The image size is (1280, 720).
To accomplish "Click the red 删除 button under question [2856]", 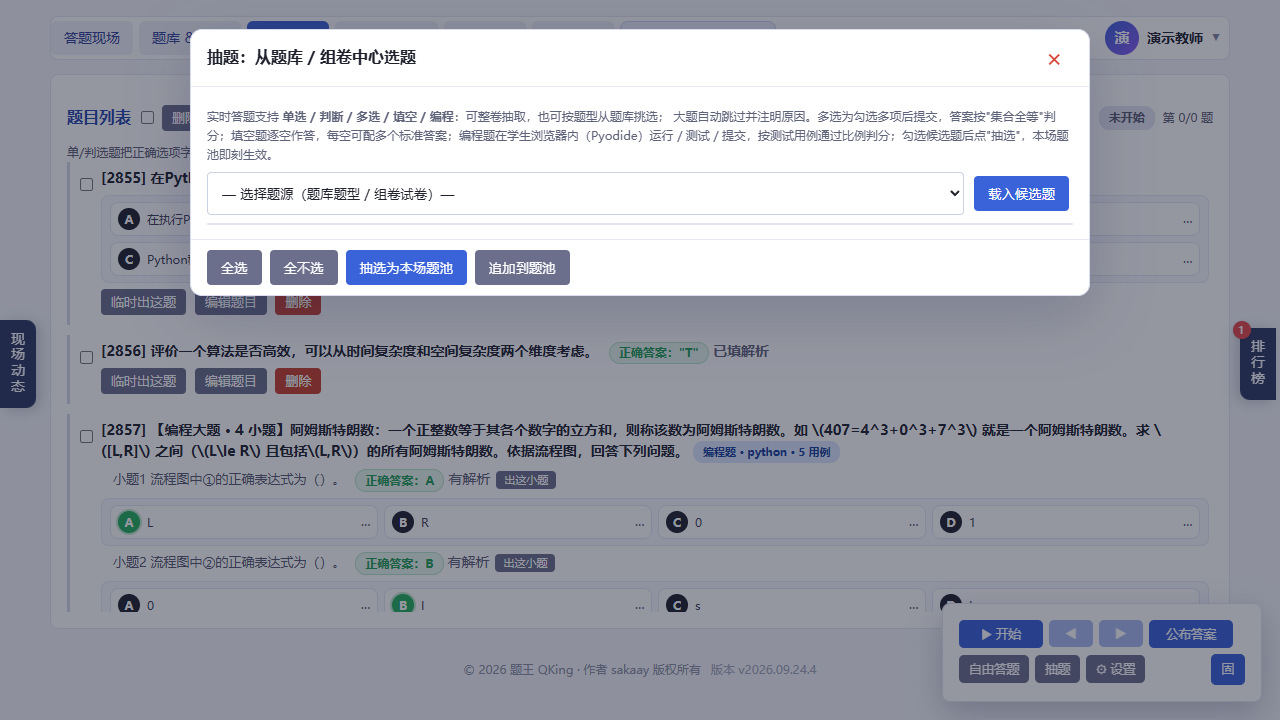I will coord(298,381).
